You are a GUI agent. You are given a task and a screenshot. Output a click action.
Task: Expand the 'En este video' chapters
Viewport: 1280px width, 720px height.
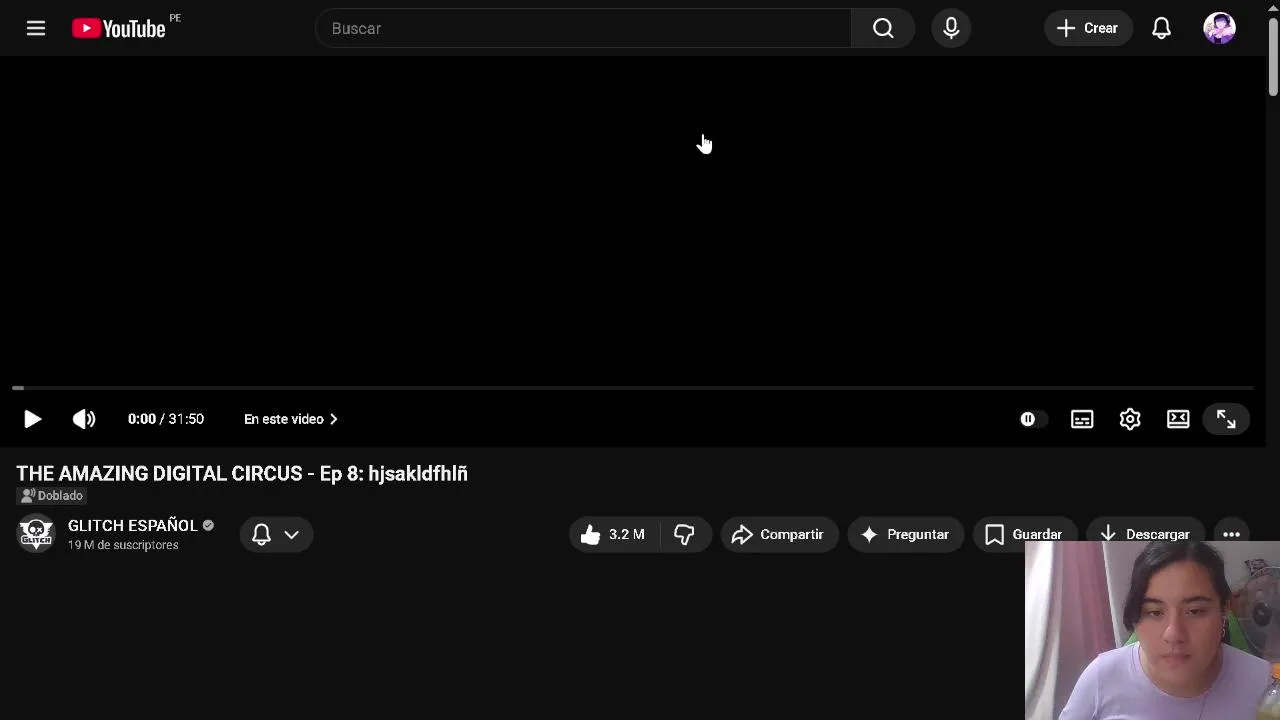point(291,419)
